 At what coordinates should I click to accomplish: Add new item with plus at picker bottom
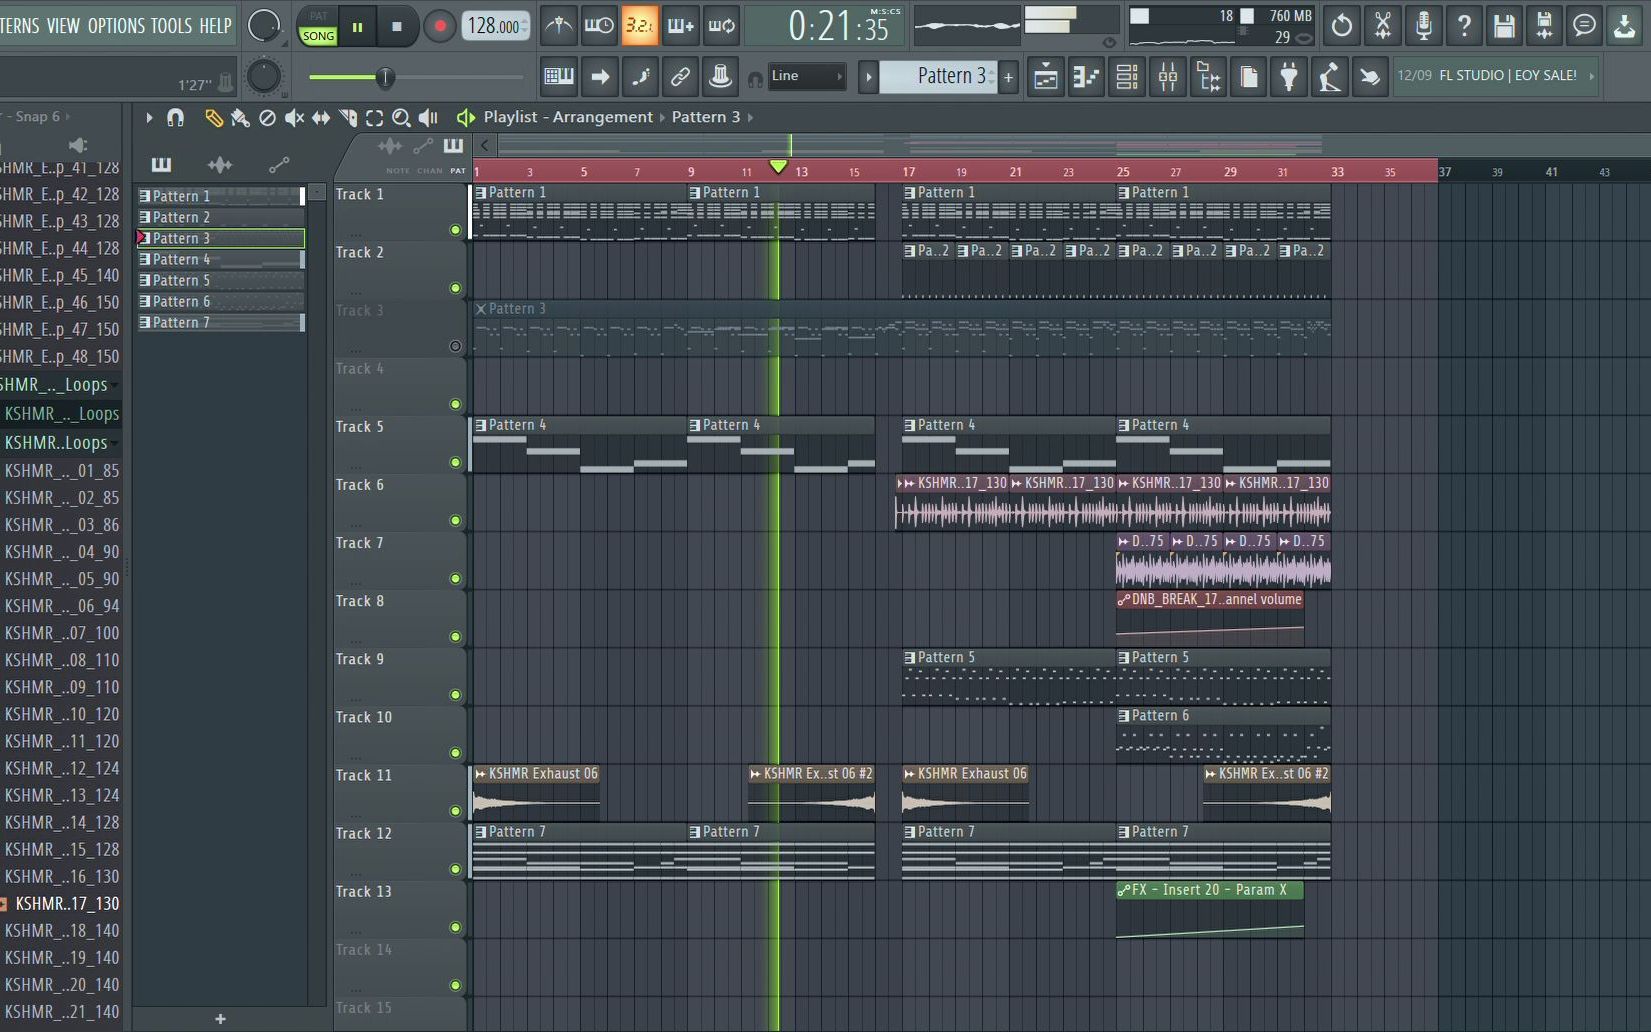[220, 1019]
